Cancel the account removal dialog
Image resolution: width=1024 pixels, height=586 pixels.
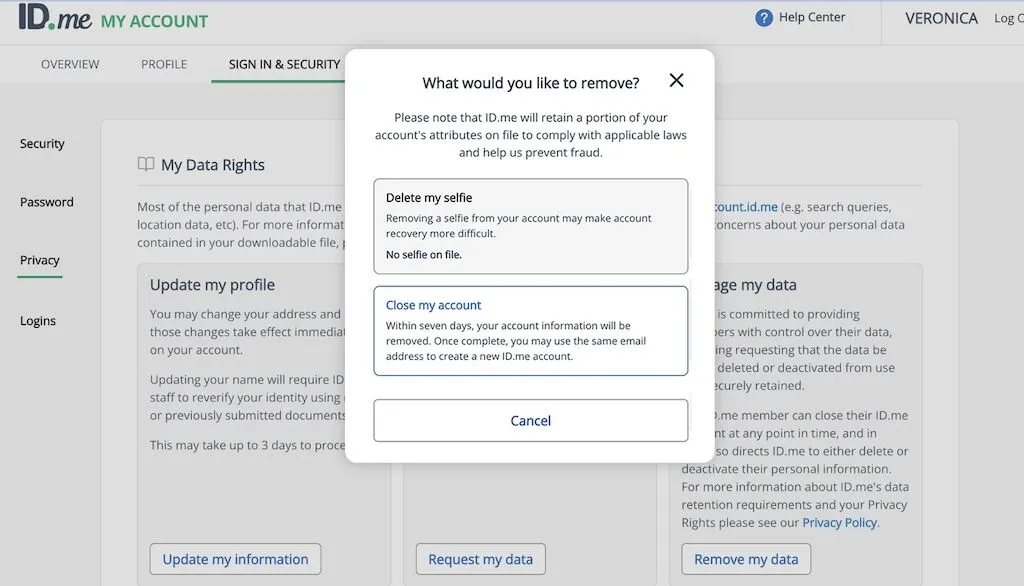530,420
